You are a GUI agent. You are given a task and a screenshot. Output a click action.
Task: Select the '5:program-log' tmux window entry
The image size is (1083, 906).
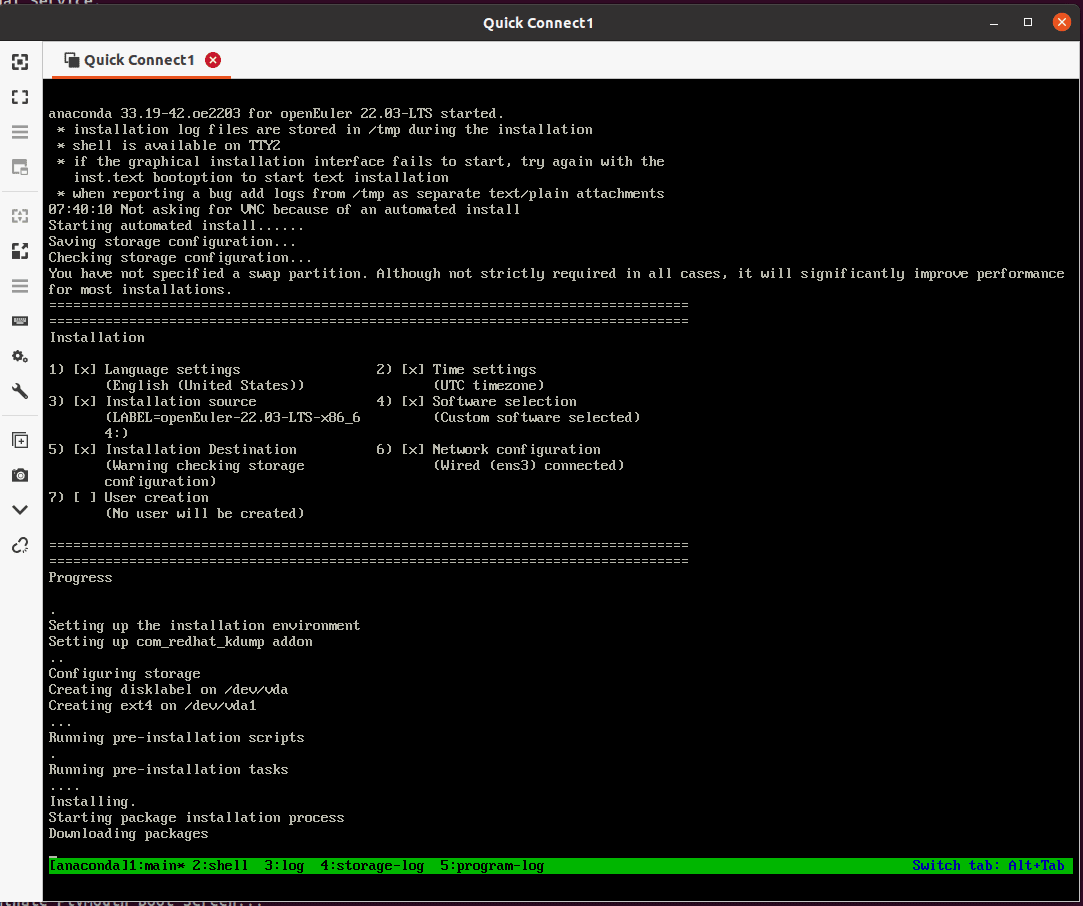pyautogui.click(x=492, y=866)
